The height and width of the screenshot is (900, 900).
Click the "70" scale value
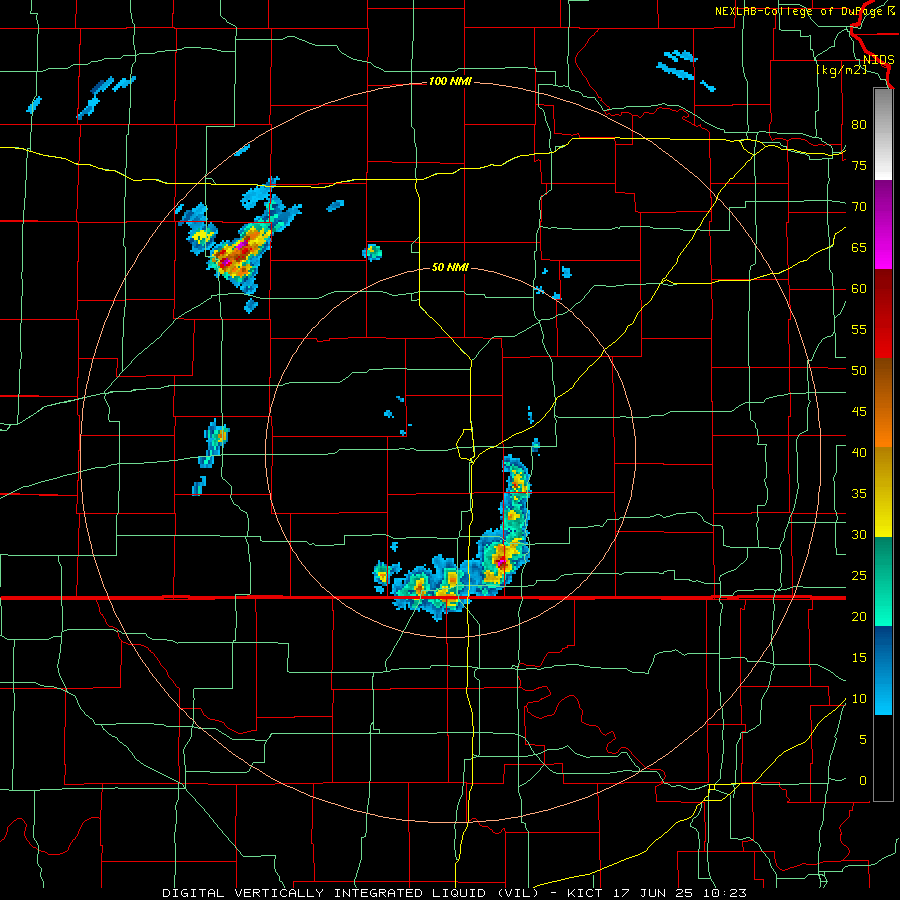click(x=859, y=207)
